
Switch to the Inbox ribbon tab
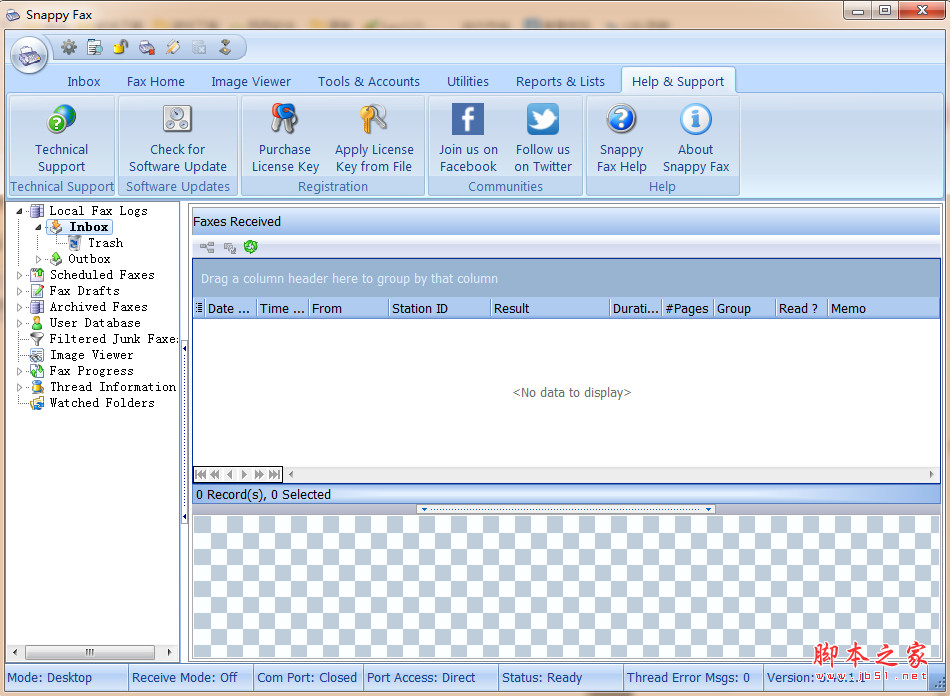tap(84, 81)
